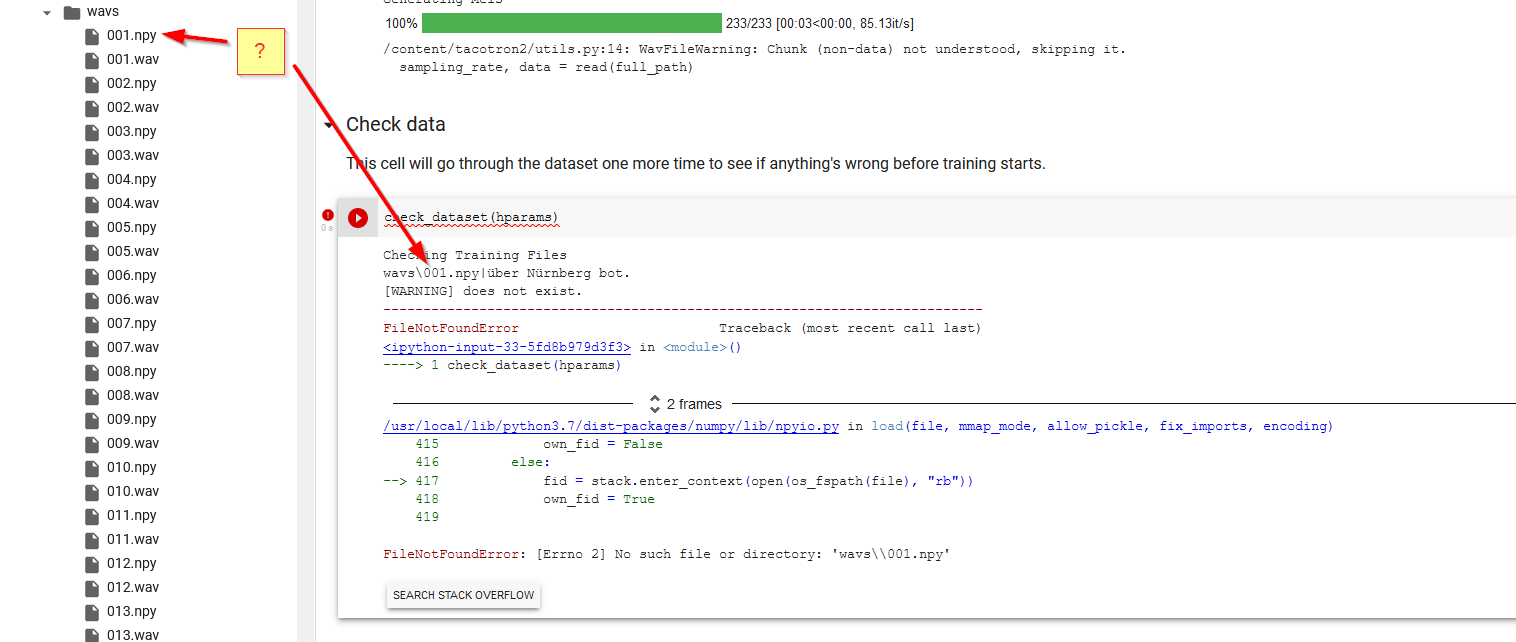1516x642 pixels.
Task: Click the red error indicator beside the cell
Action: (328, 215)
